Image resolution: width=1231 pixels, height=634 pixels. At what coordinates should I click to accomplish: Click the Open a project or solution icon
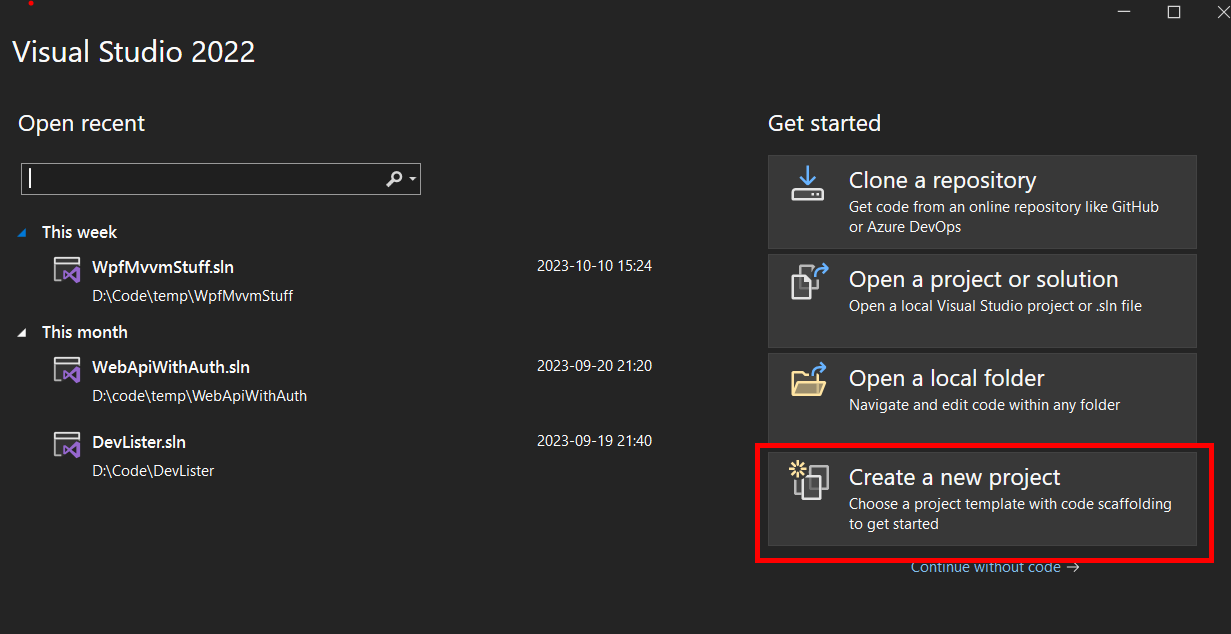(811, 282)
